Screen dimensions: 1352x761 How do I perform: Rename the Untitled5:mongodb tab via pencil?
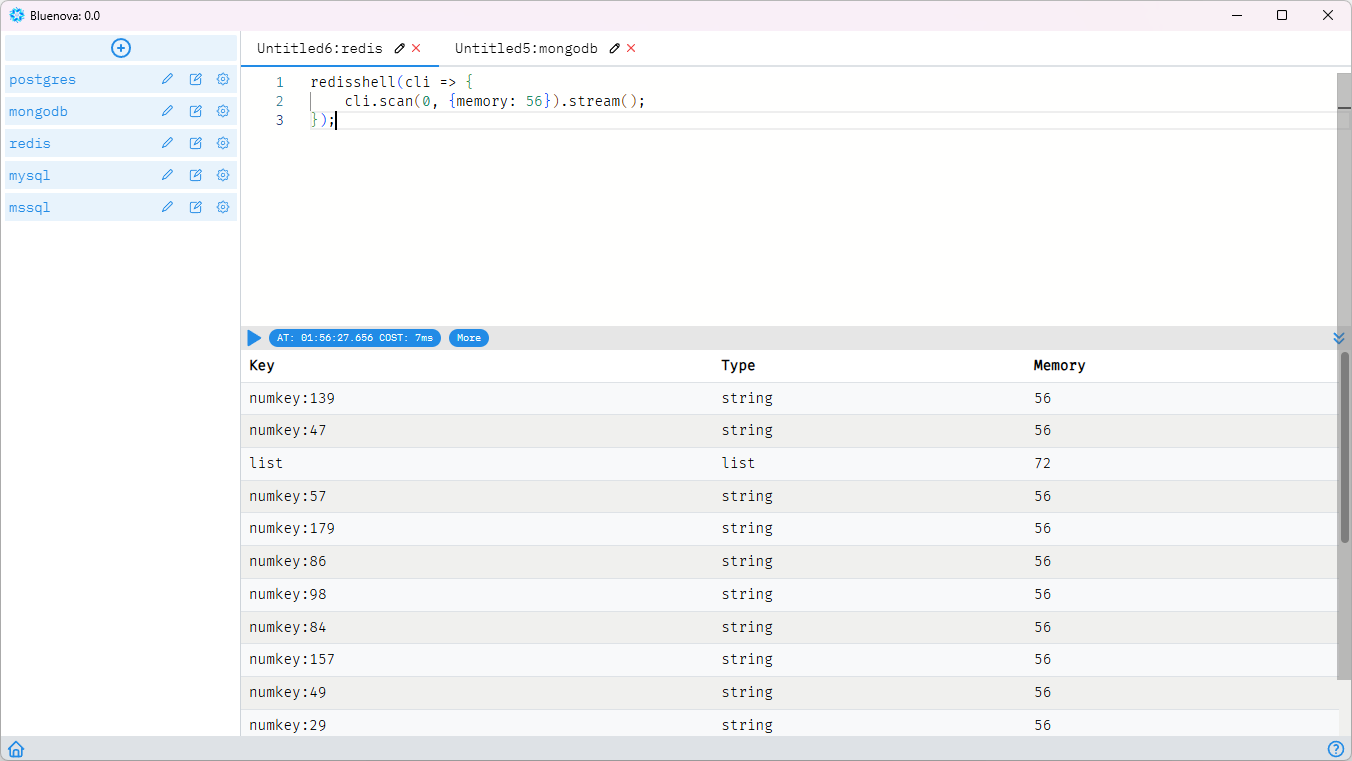[x=615, y=48]
